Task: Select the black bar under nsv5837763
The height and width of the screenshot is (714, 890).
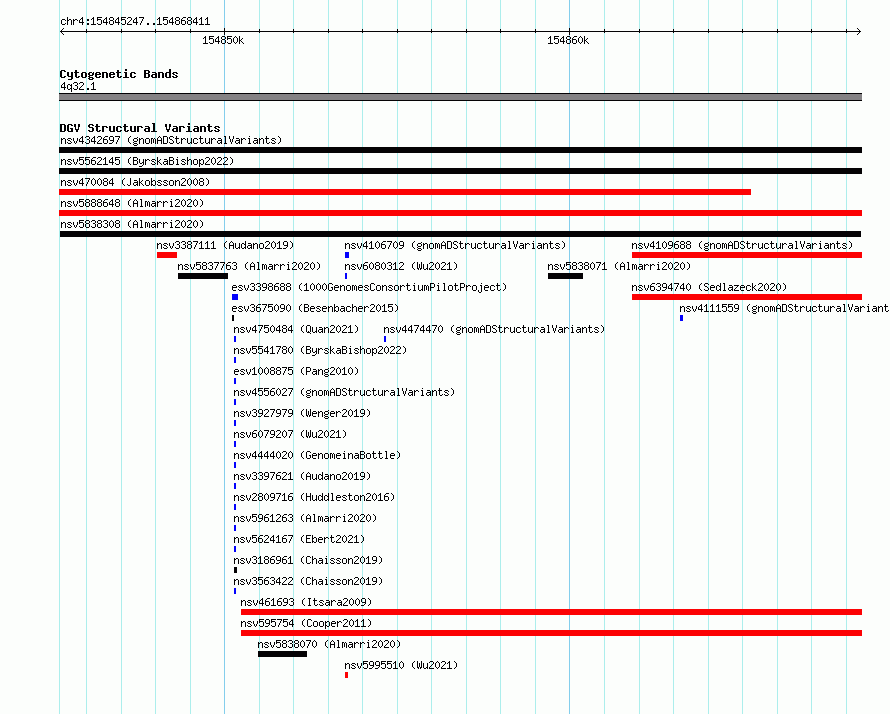Action: tap(203, 276)
